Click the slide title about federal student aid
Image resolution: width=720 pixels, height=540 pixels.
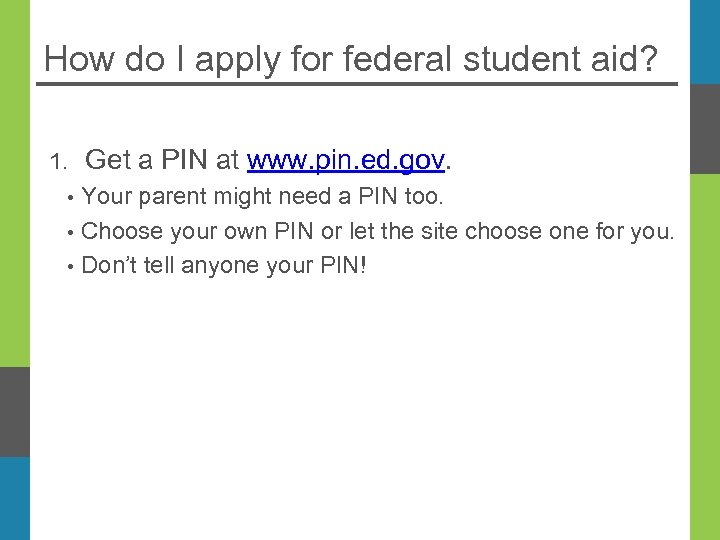coord(351,59)
